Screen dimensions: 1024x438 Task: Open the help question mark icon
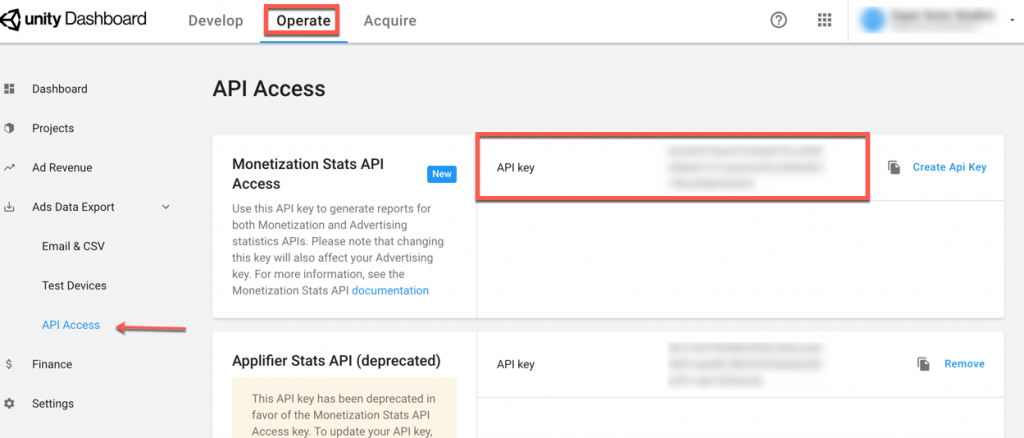778,20
